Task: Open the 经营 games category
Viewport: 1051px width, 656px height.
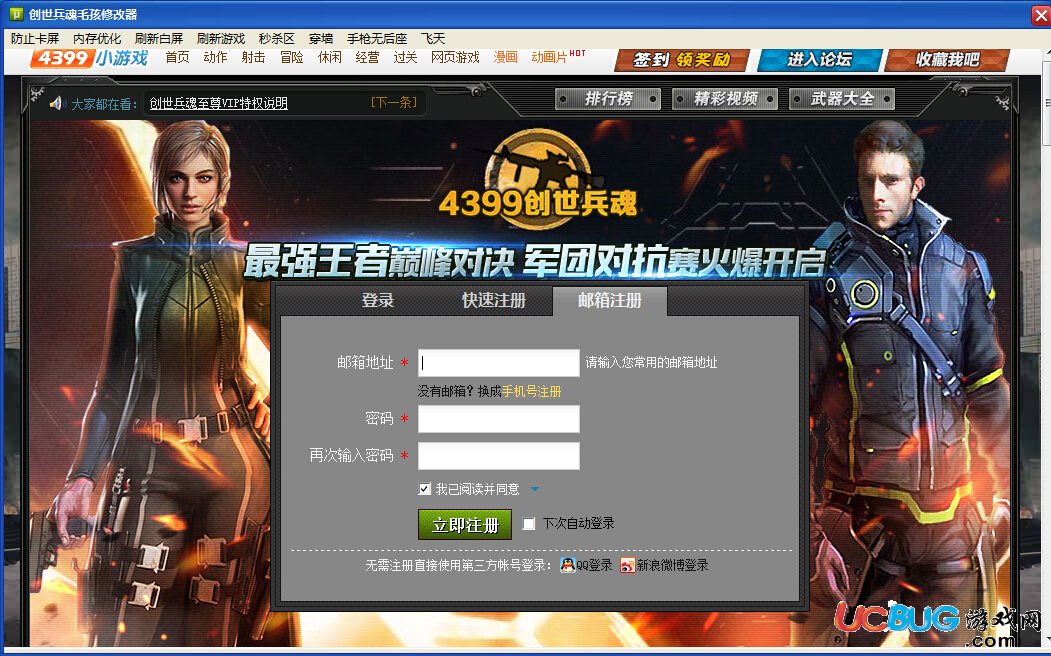Action: (x=367, y=58)
